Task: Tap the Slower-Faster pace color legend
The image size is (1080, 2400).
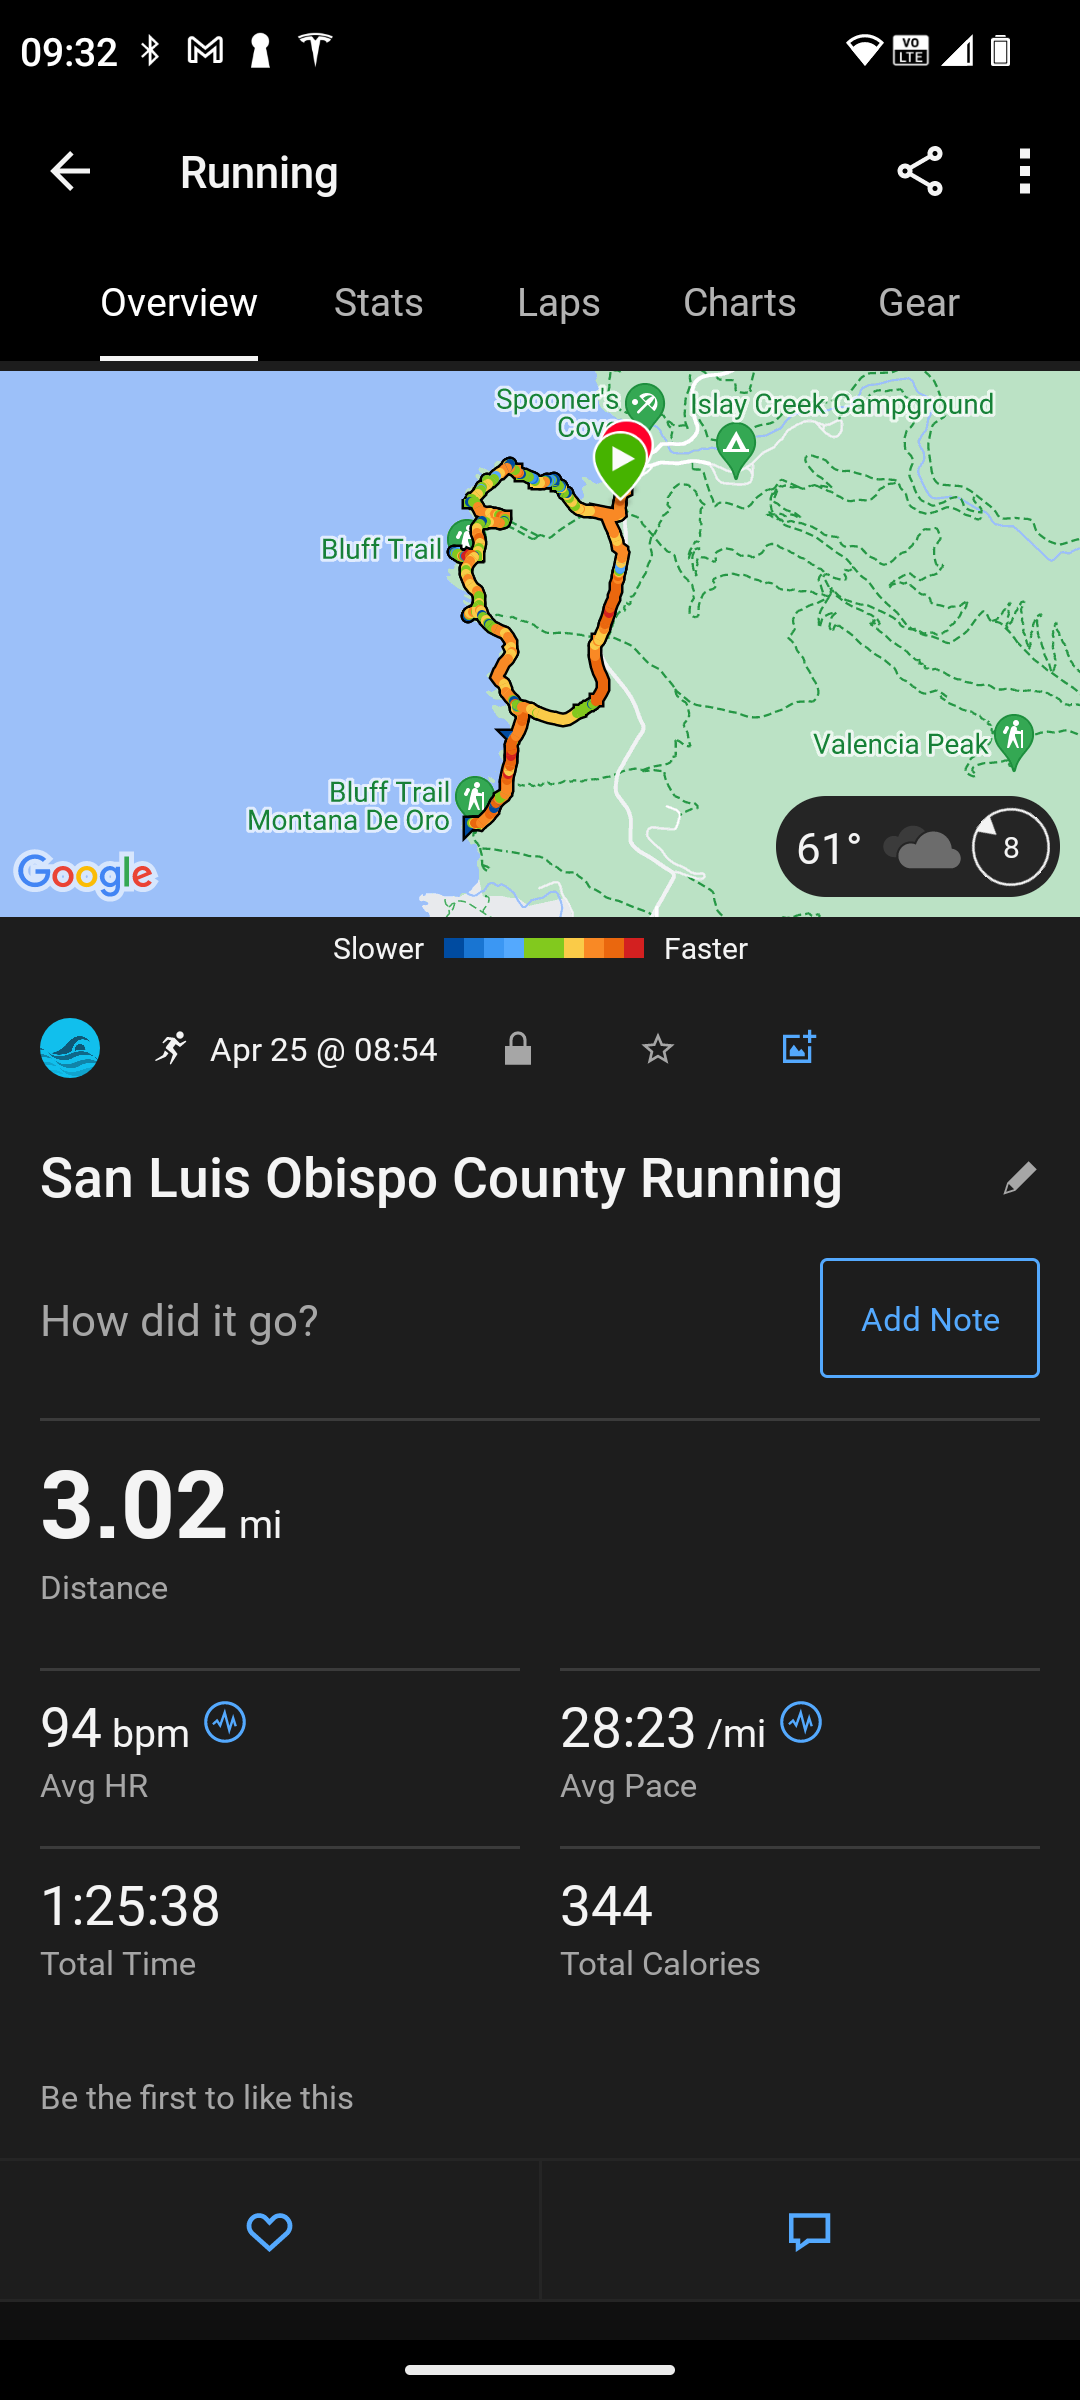Action: tap(541, 948)
